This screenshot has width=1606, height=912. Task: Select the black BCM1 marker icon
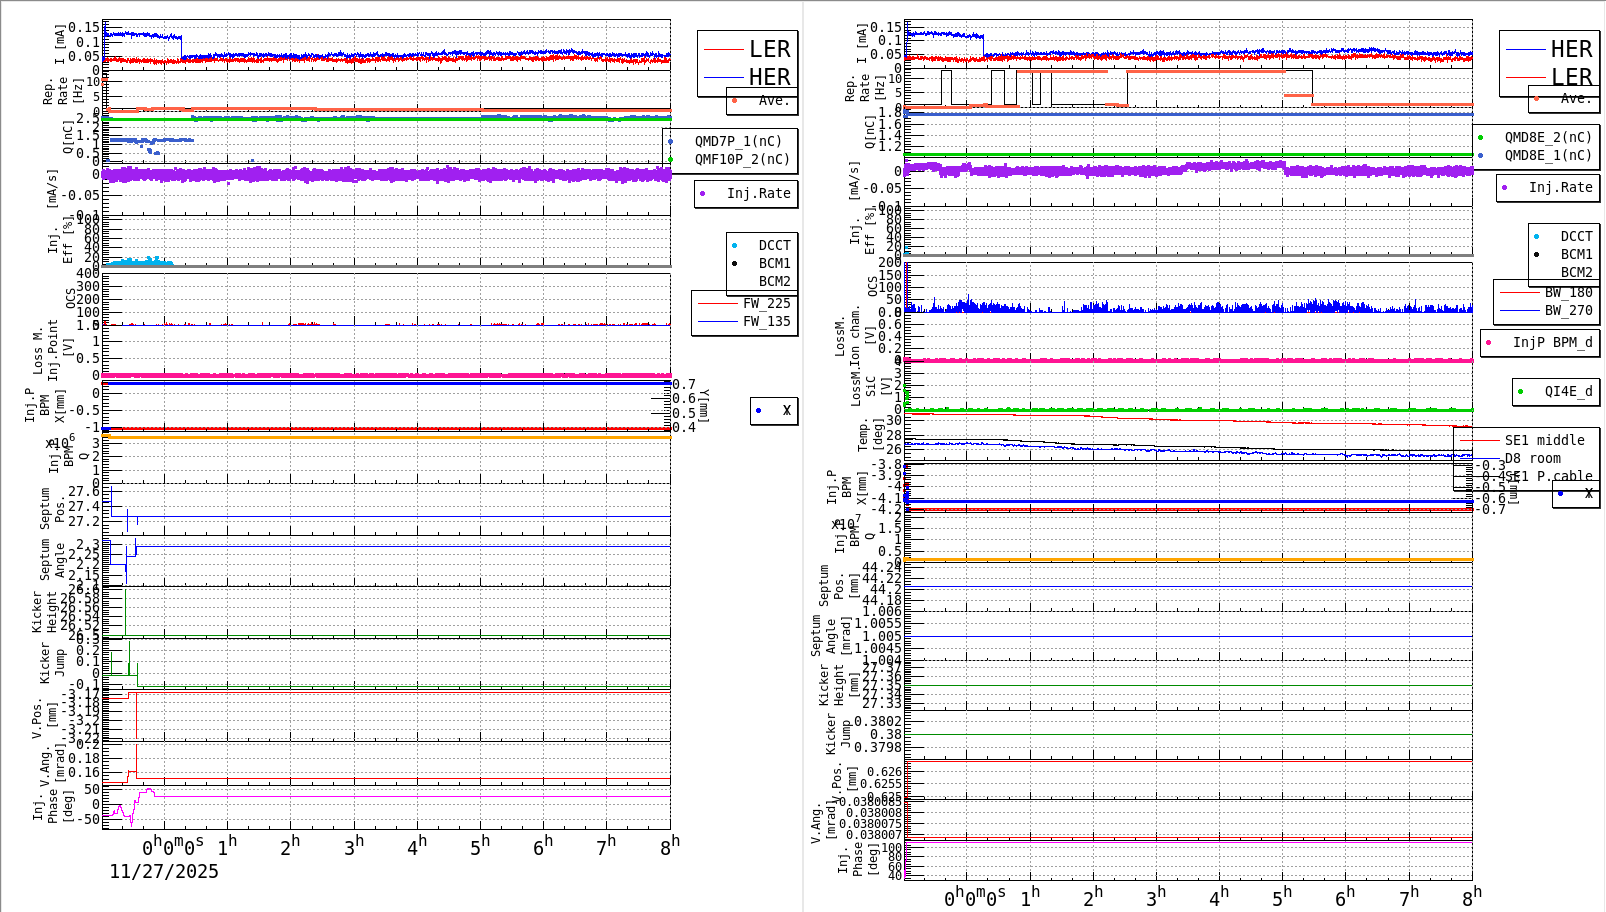point(734,263)
